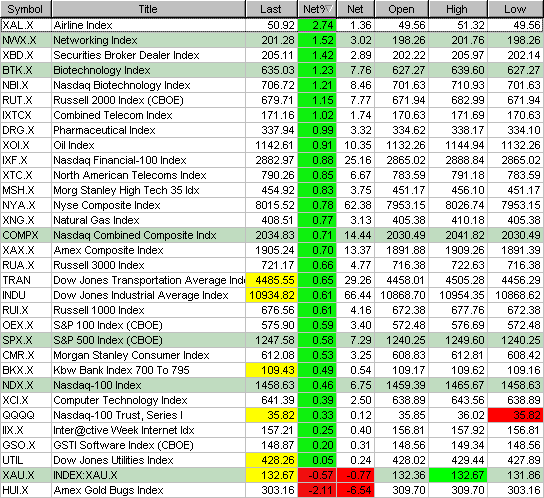Select the COMPX symbol cell
The width and height of the screenshot is (544, 498).
coord(26,235)
